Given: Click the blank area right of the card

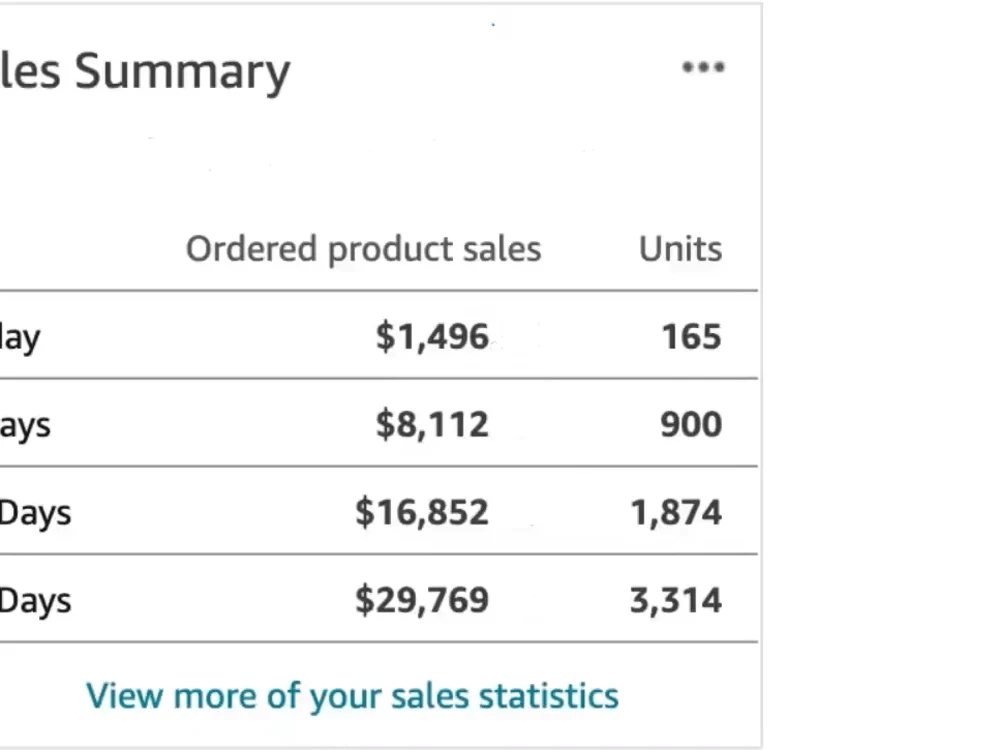Looking at the screenshot, I should 881,375.
